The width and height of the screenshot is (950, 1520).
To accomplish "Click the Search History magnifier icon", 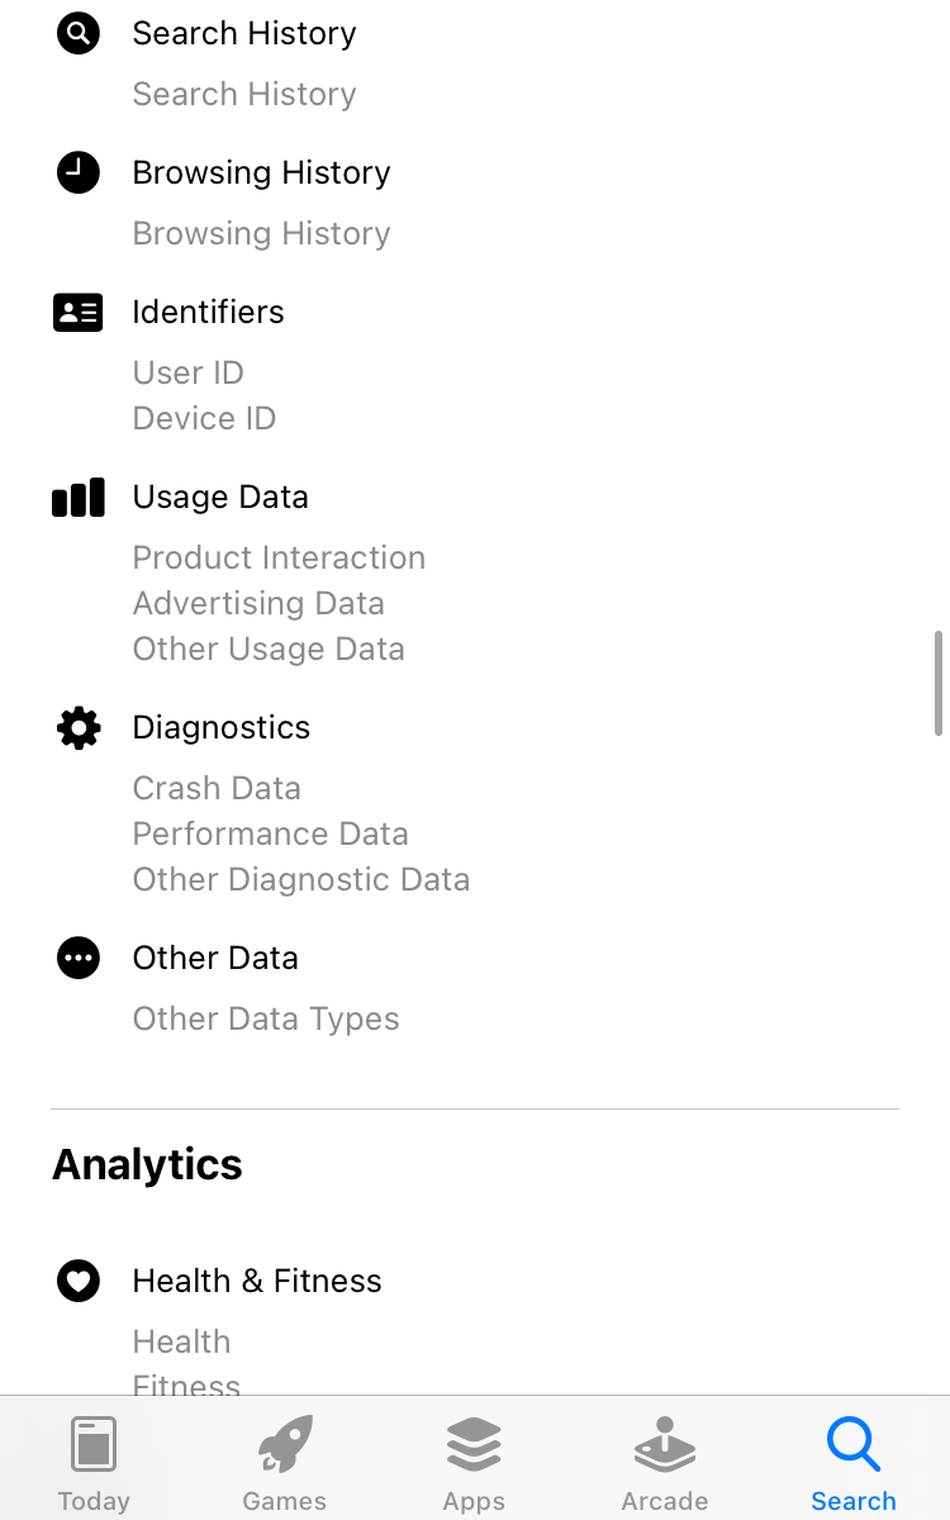I will click(78, 33).
